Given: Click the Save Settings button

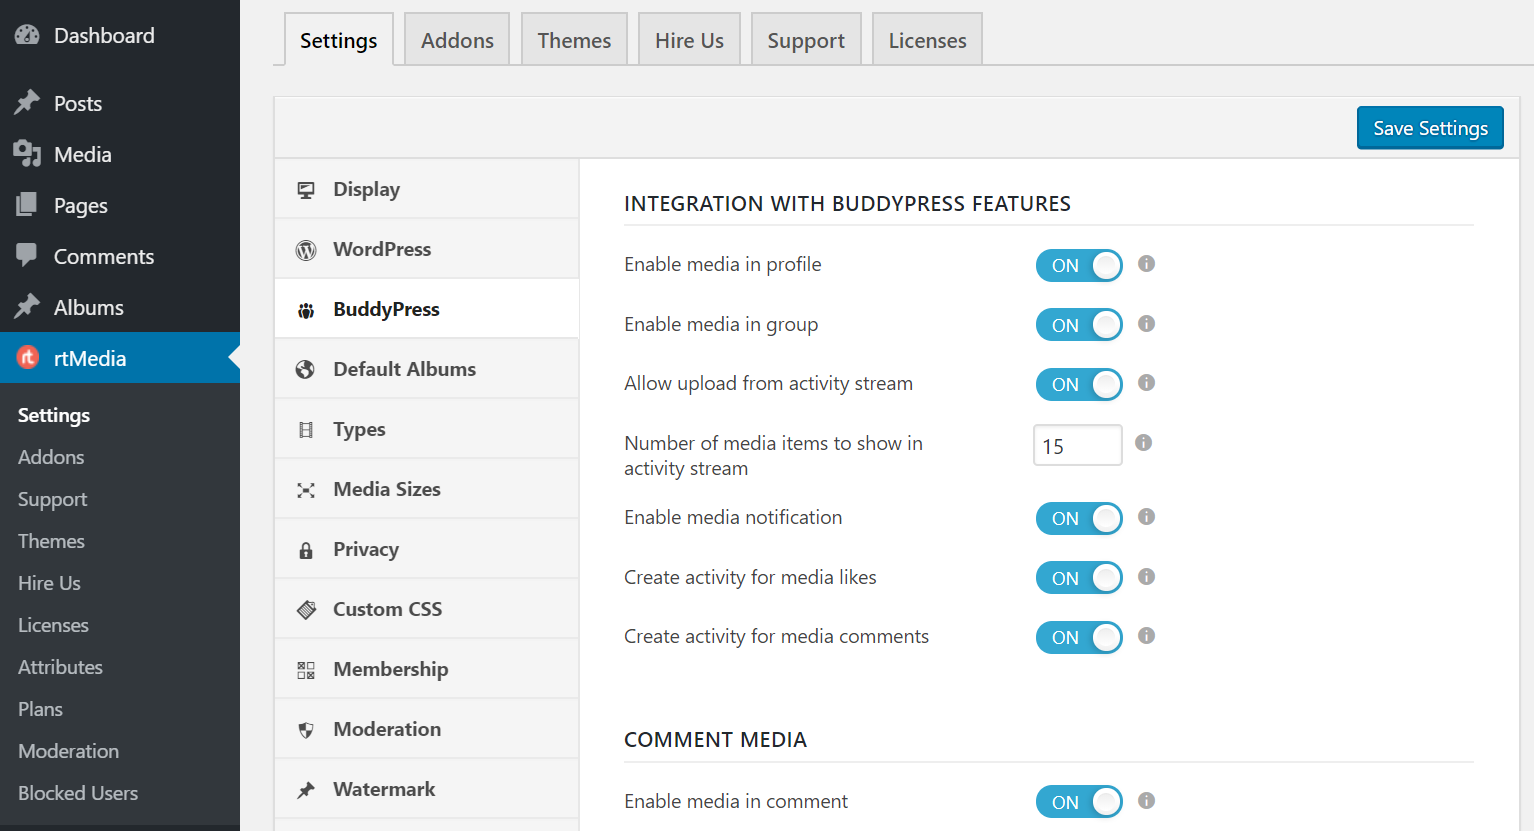Looking at the screenshot, I should coord(1430,127).
